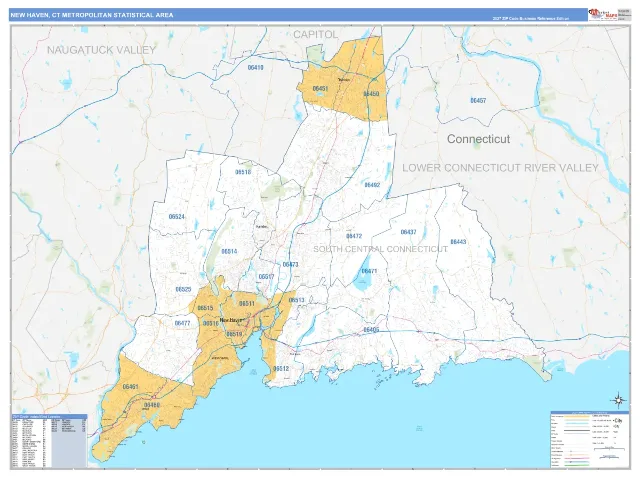Click ZIP code label 06524

[177, 217]
